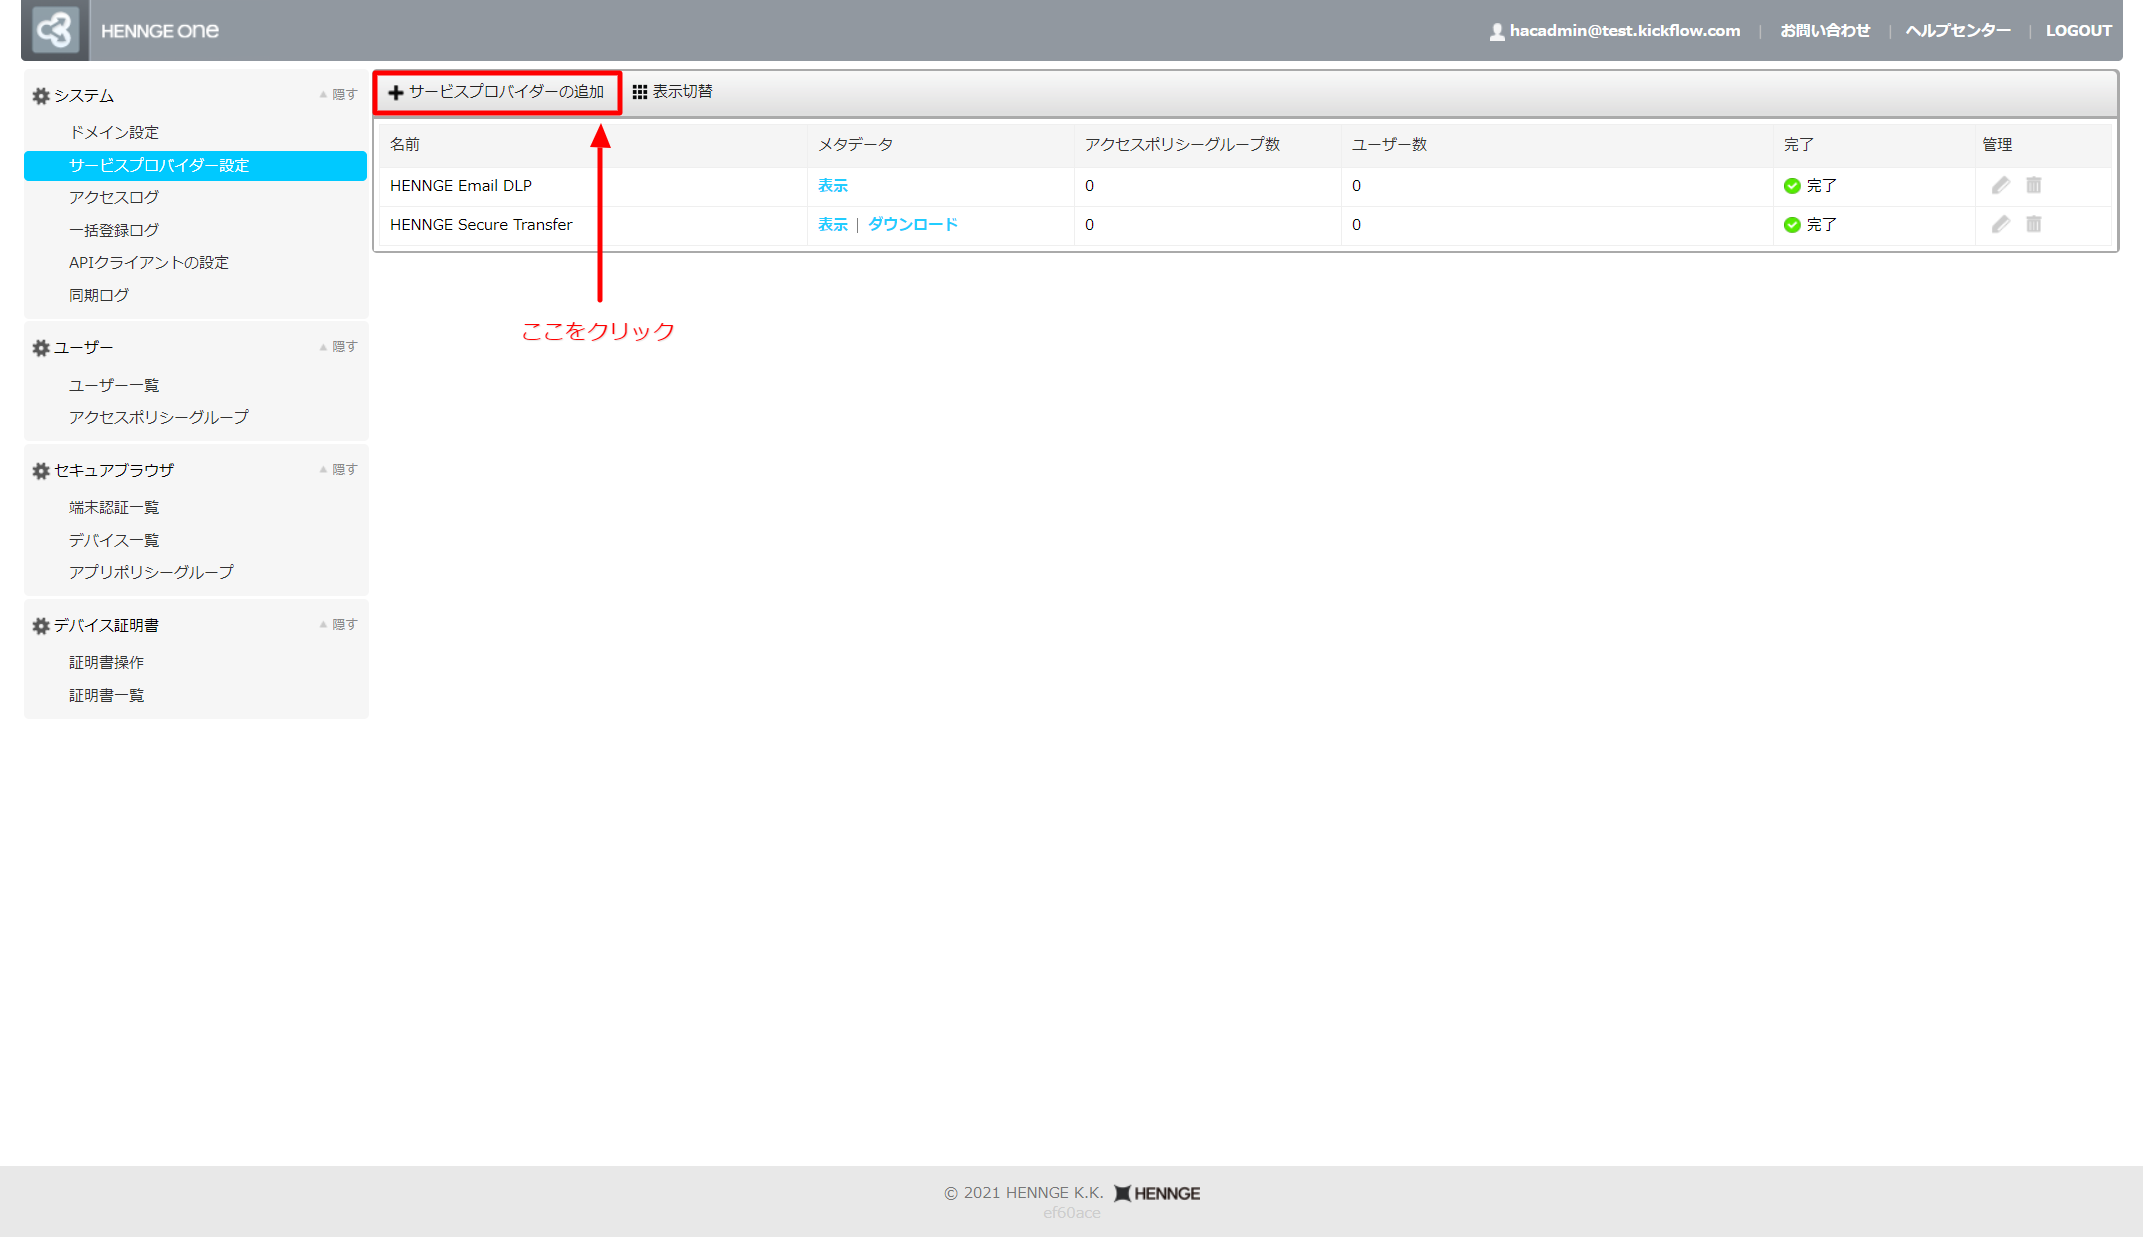
Task: Click 完了 status text in HENNGE Email DLP row
Action: 1822,185
